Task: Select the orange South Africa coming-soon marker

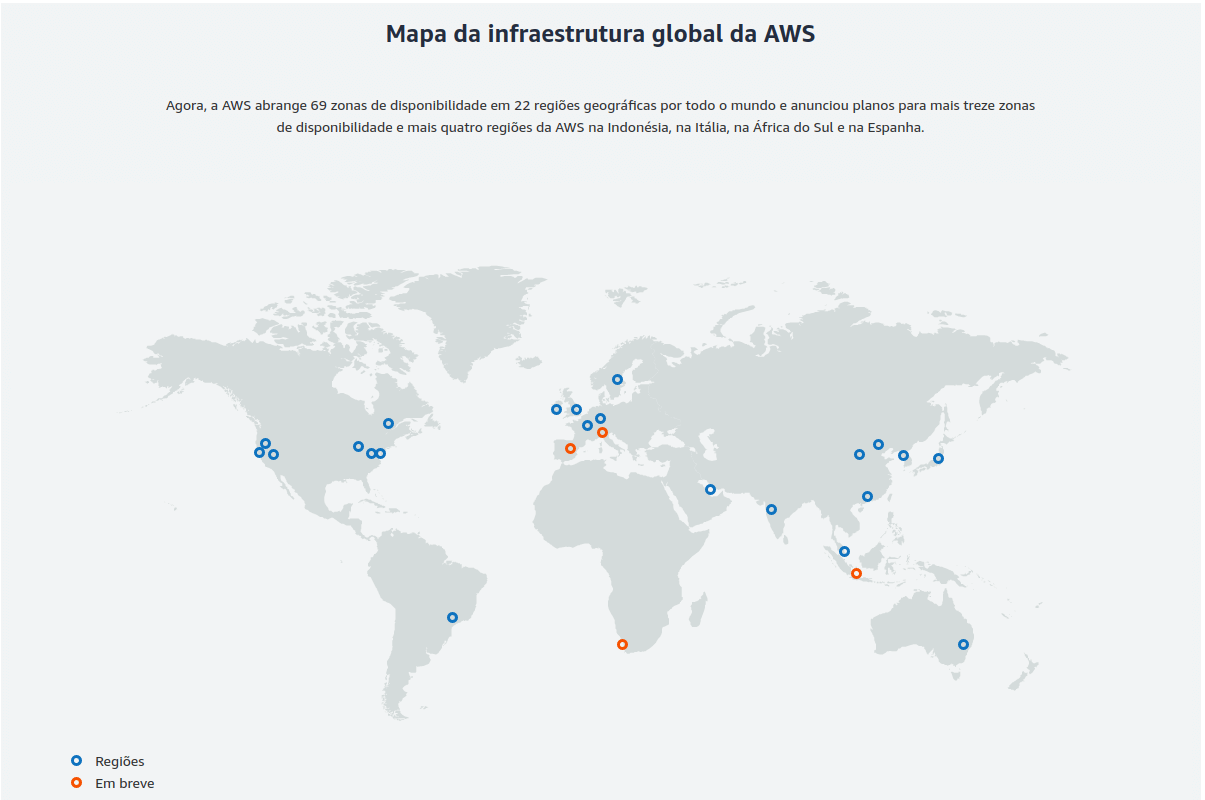Action: (x=622, y=644)
